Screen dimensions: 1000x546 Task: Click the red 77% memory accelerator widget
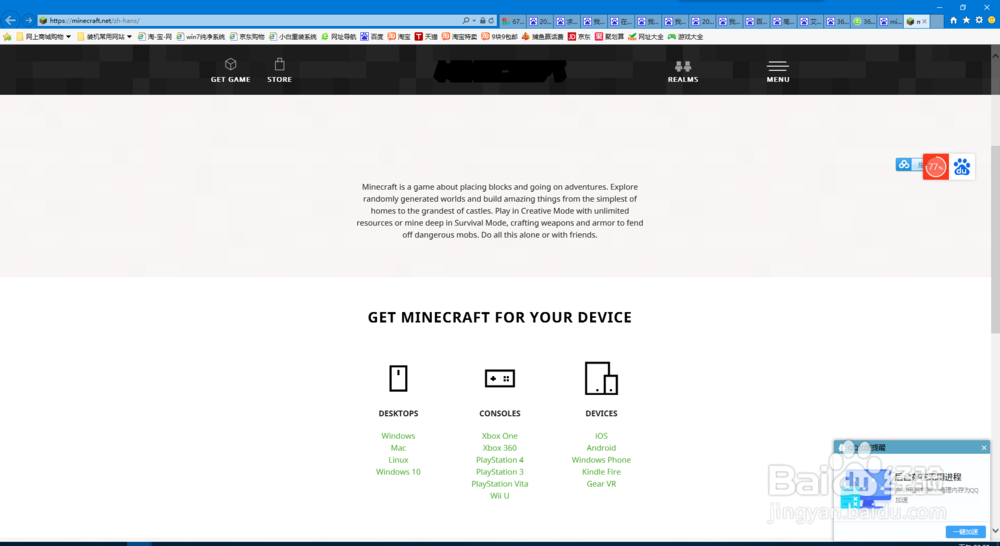point(936,166)
